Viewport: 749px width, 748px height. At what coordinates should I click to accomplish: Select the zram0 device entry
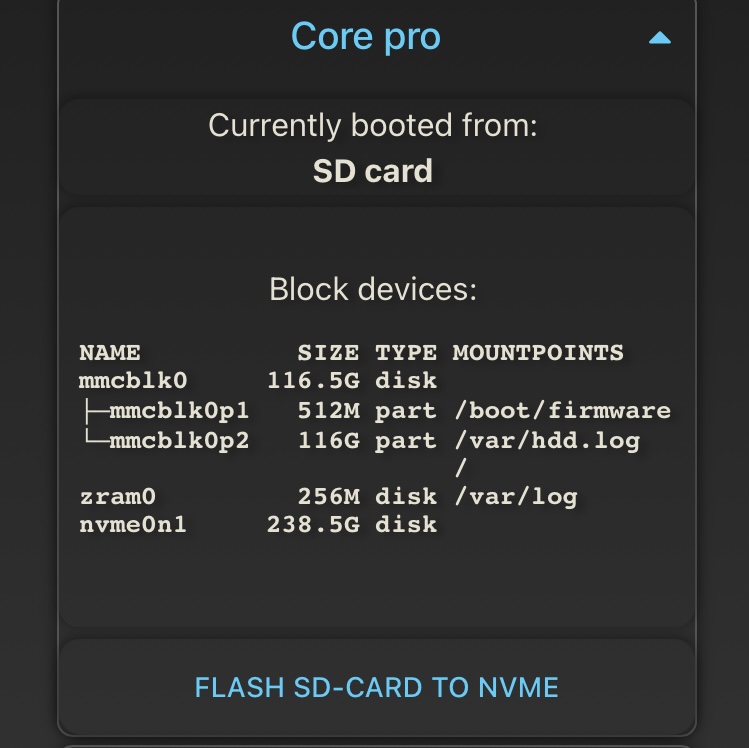coord(117,496)
